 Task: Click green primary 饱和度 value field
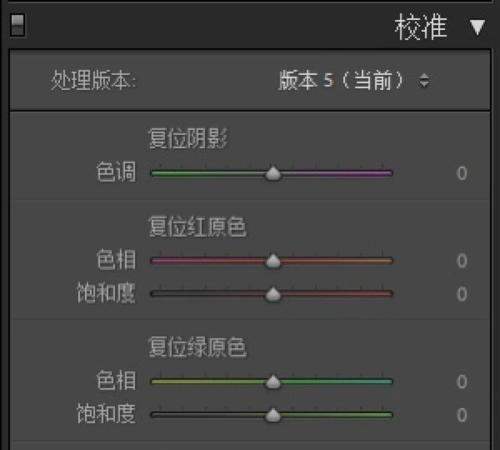point(462,415)
